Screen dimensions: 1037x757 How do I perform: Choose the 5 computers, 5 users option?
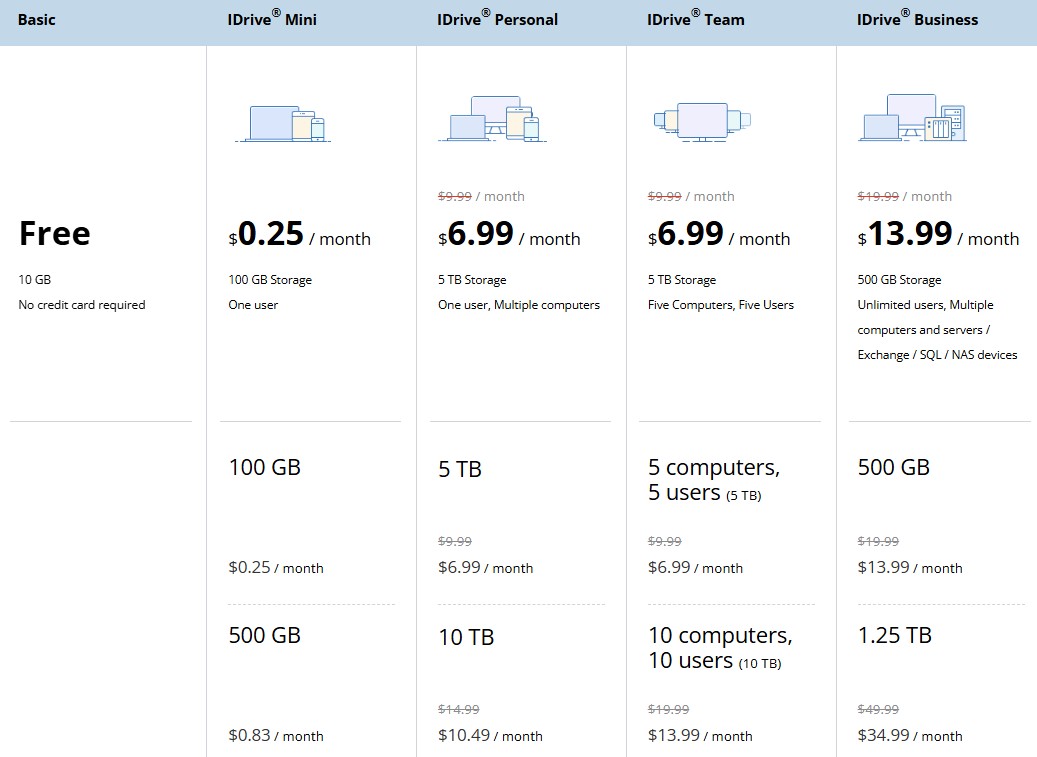[714, 480]
